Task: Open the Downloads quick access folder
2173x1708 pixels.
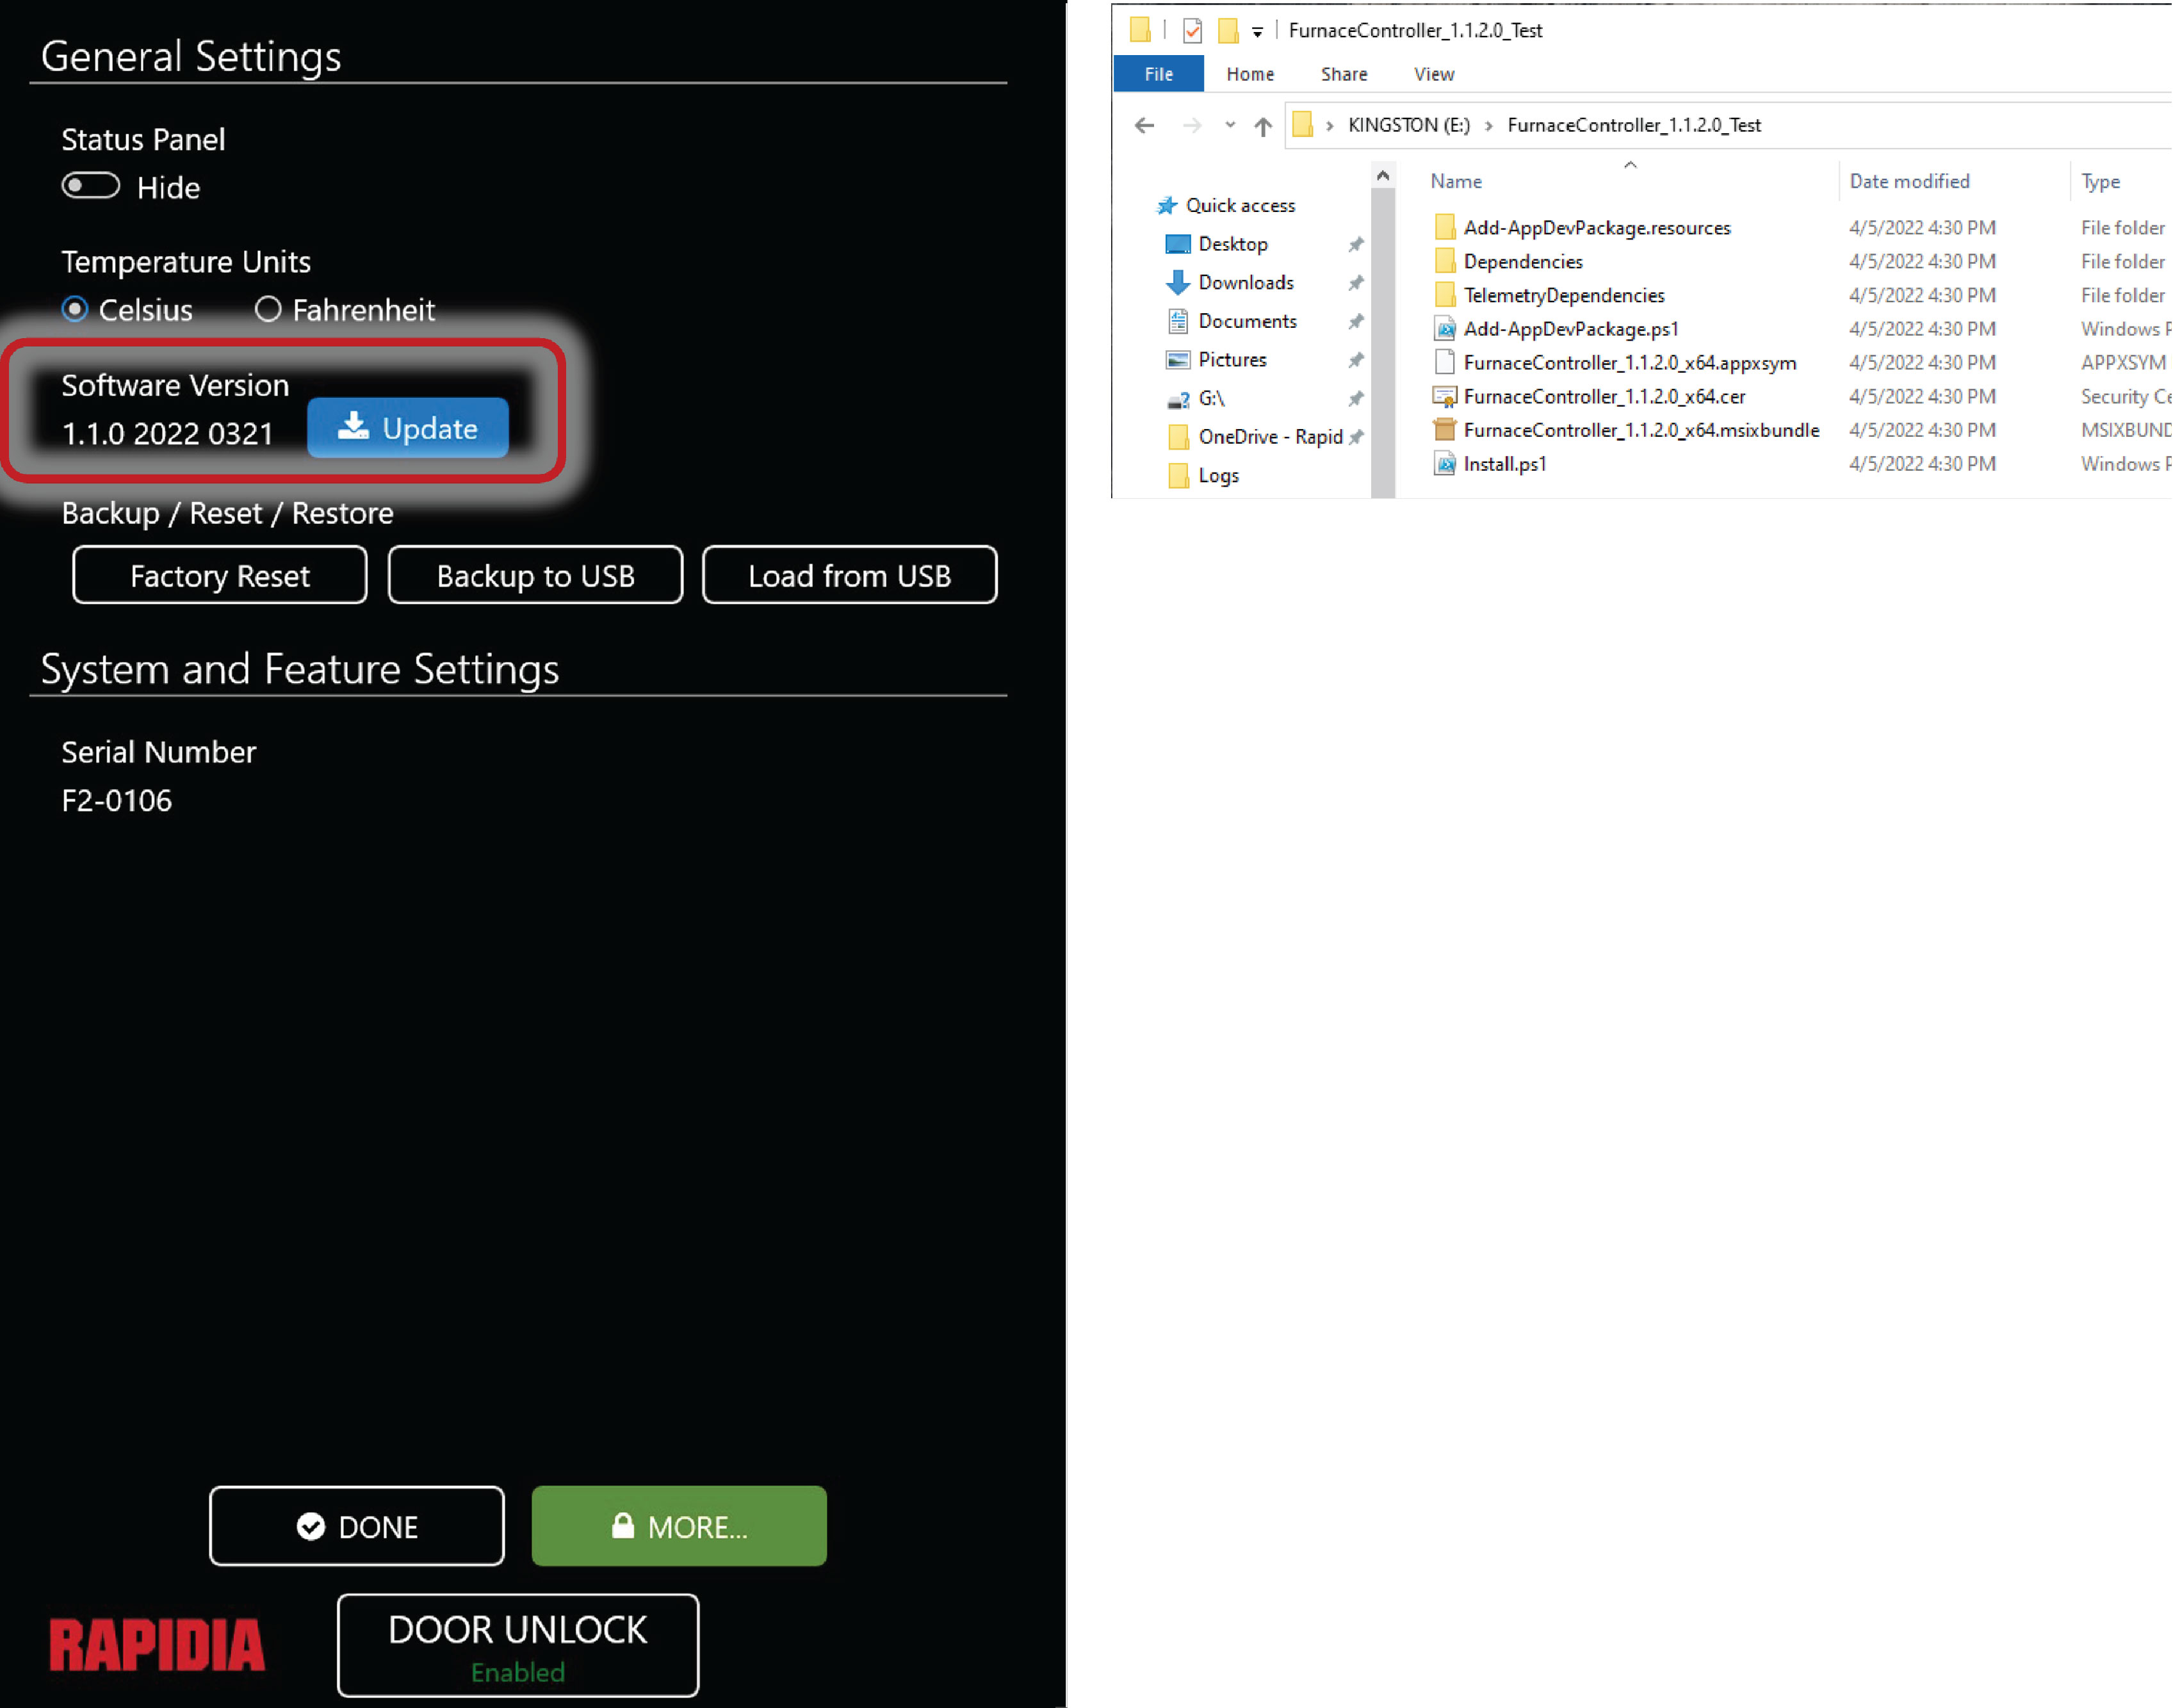Action: [1245, 283]
